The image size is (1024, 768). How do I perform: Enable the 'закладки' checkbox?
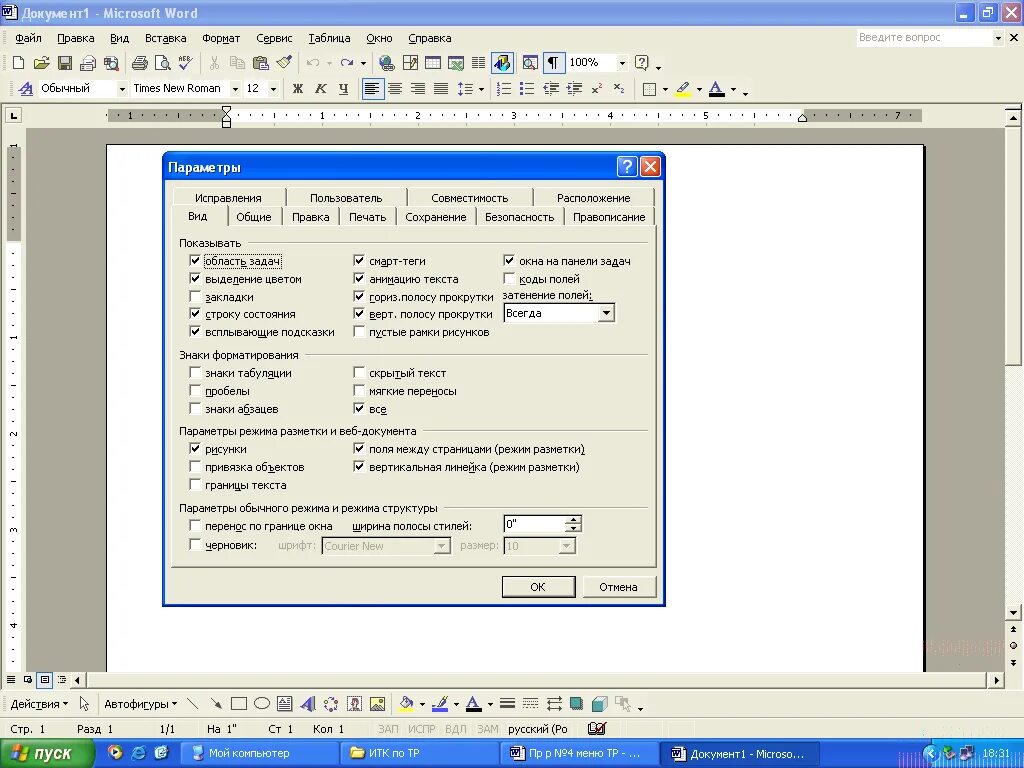click(195, 296)
